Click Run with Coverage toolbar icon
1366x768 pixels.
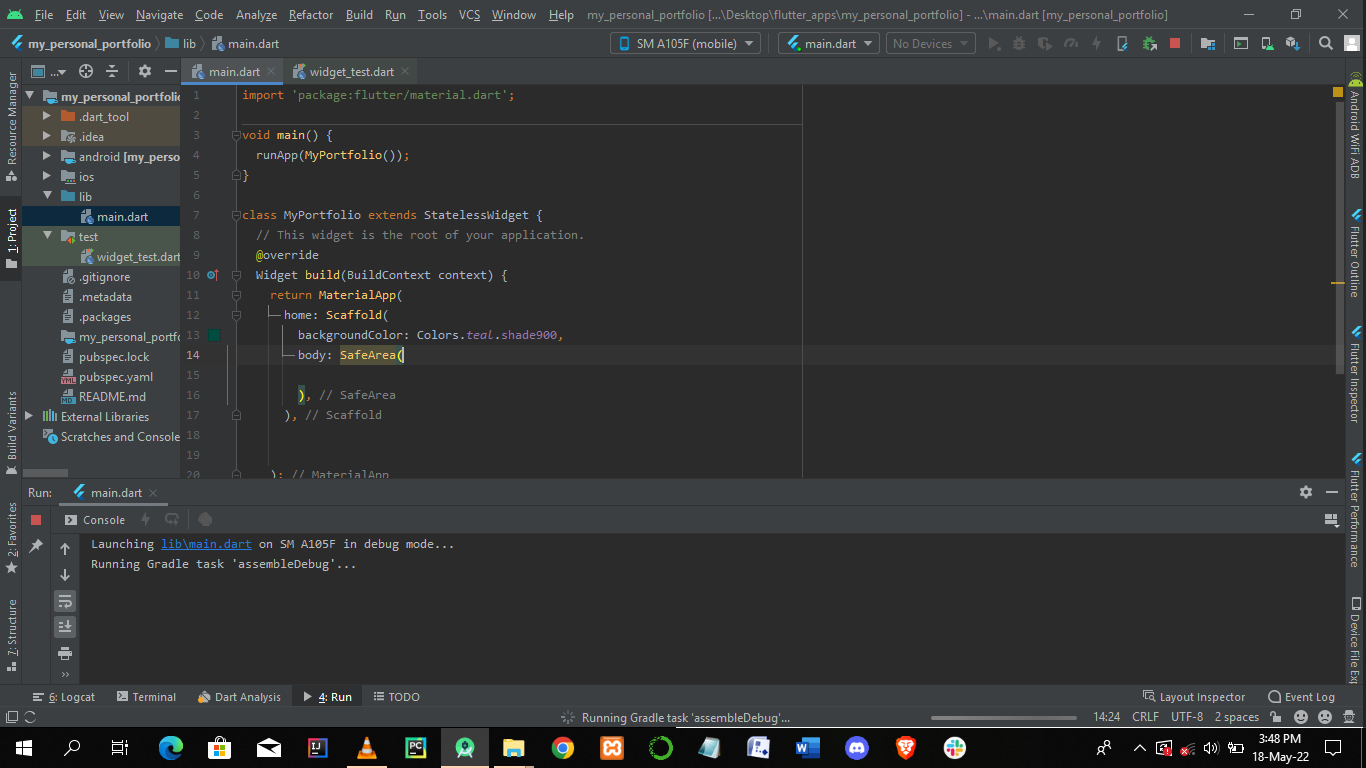[1045, 44]
